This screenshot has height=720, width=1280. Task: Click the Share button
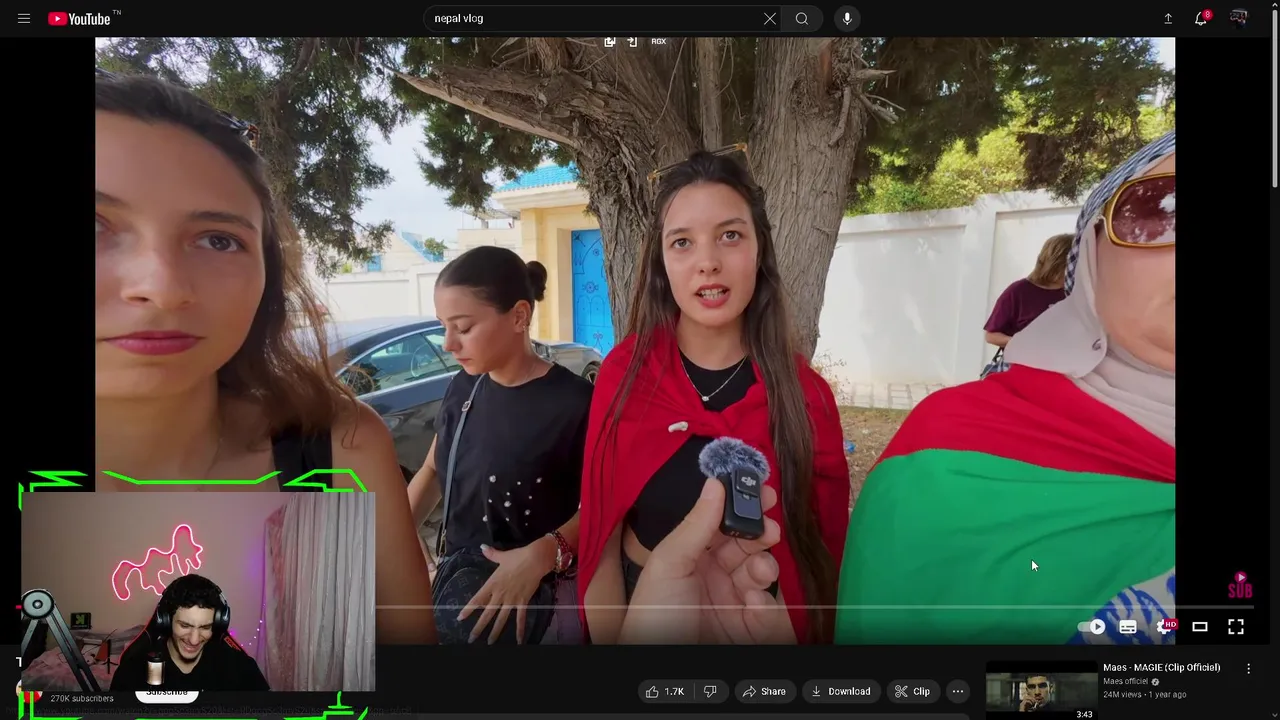pyautogui.click(x=764, y=691)
